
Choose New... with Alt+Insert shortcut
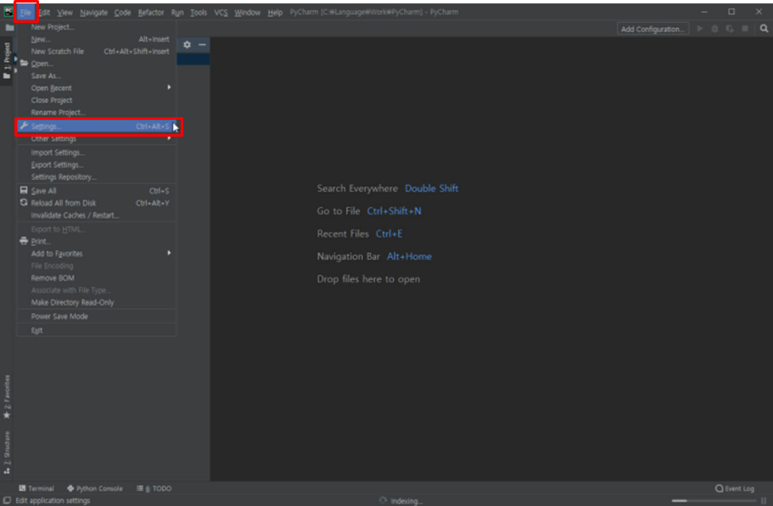point(97,39)
